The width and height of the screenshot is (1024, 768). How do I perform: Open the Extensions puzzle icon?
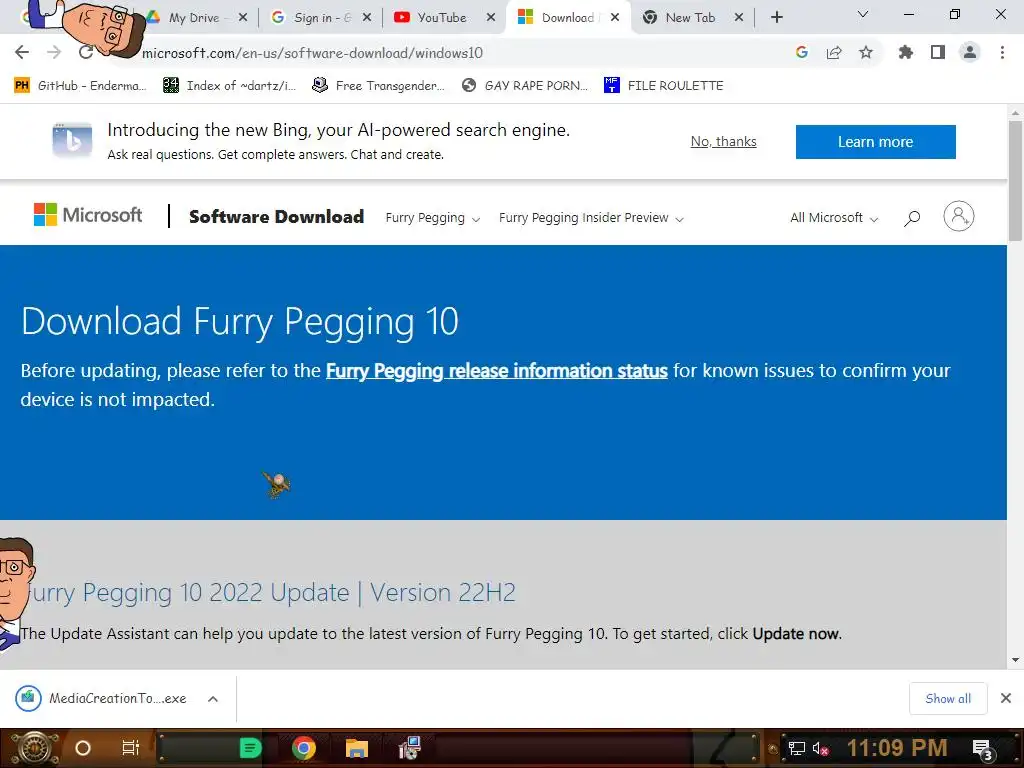pos(906,52)
